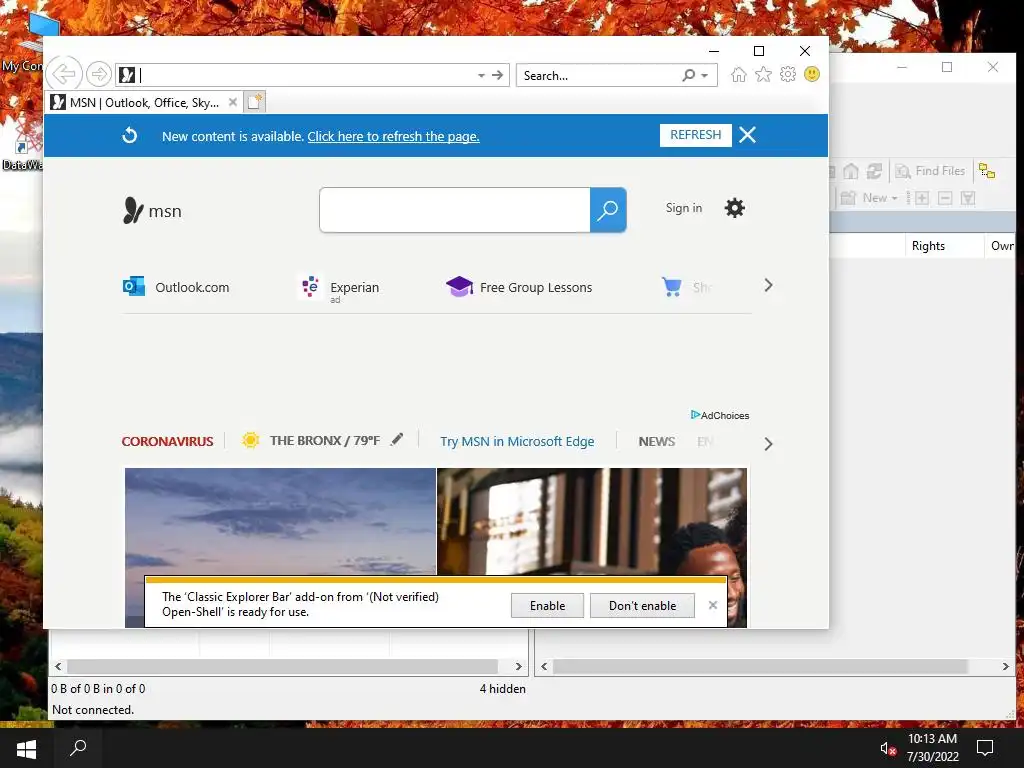Close the add-on notification bar
This screenshot has width=1024, height=768.
(712, 605)
